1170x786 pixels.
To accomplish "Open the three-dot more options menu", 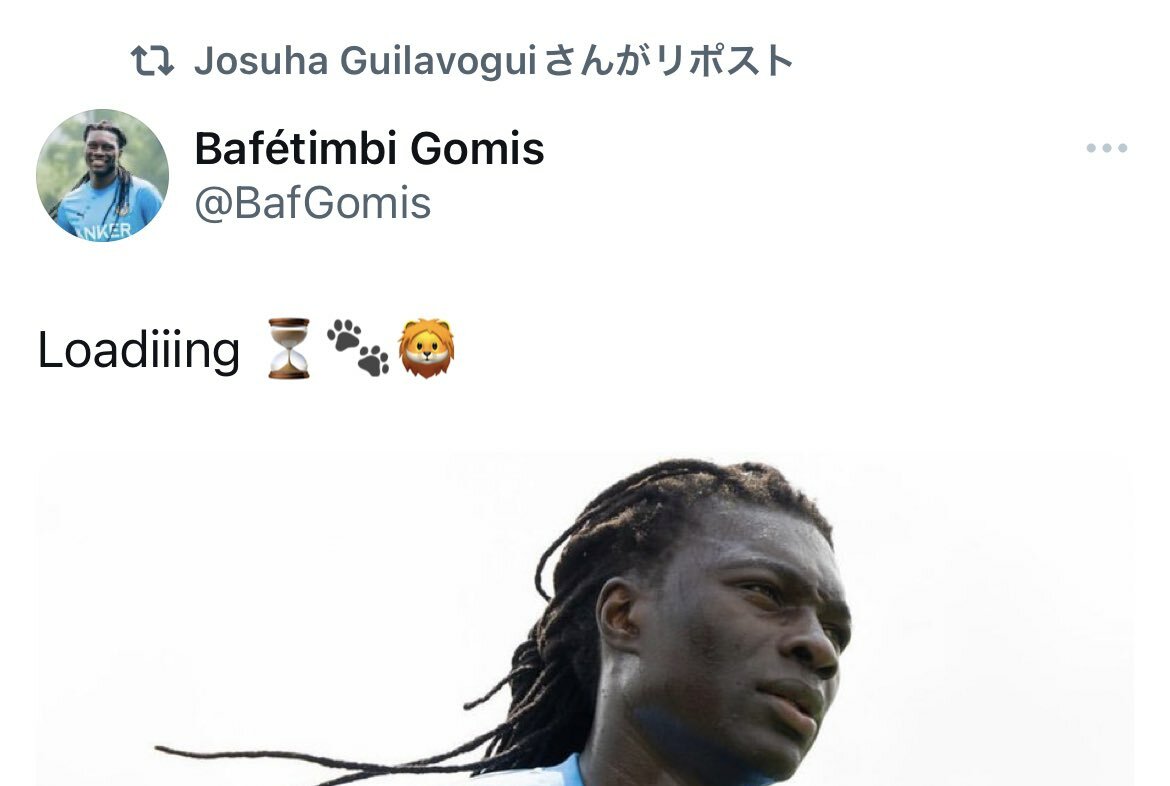I will point(1107,148).
